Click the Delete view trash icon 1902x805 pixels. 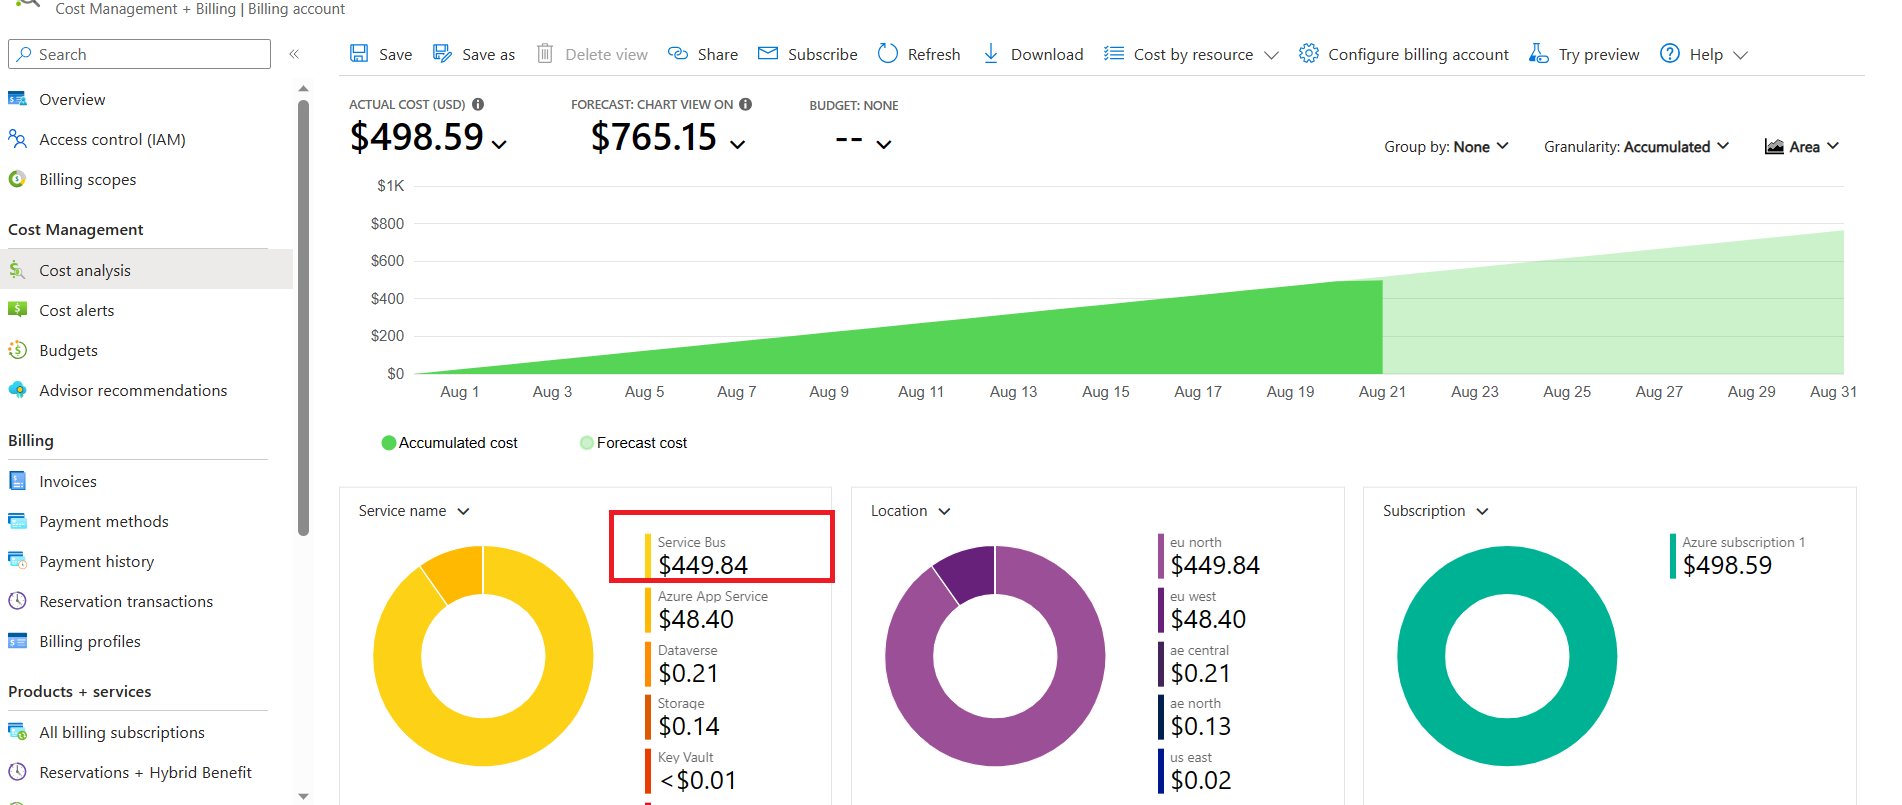pos(545,53)
